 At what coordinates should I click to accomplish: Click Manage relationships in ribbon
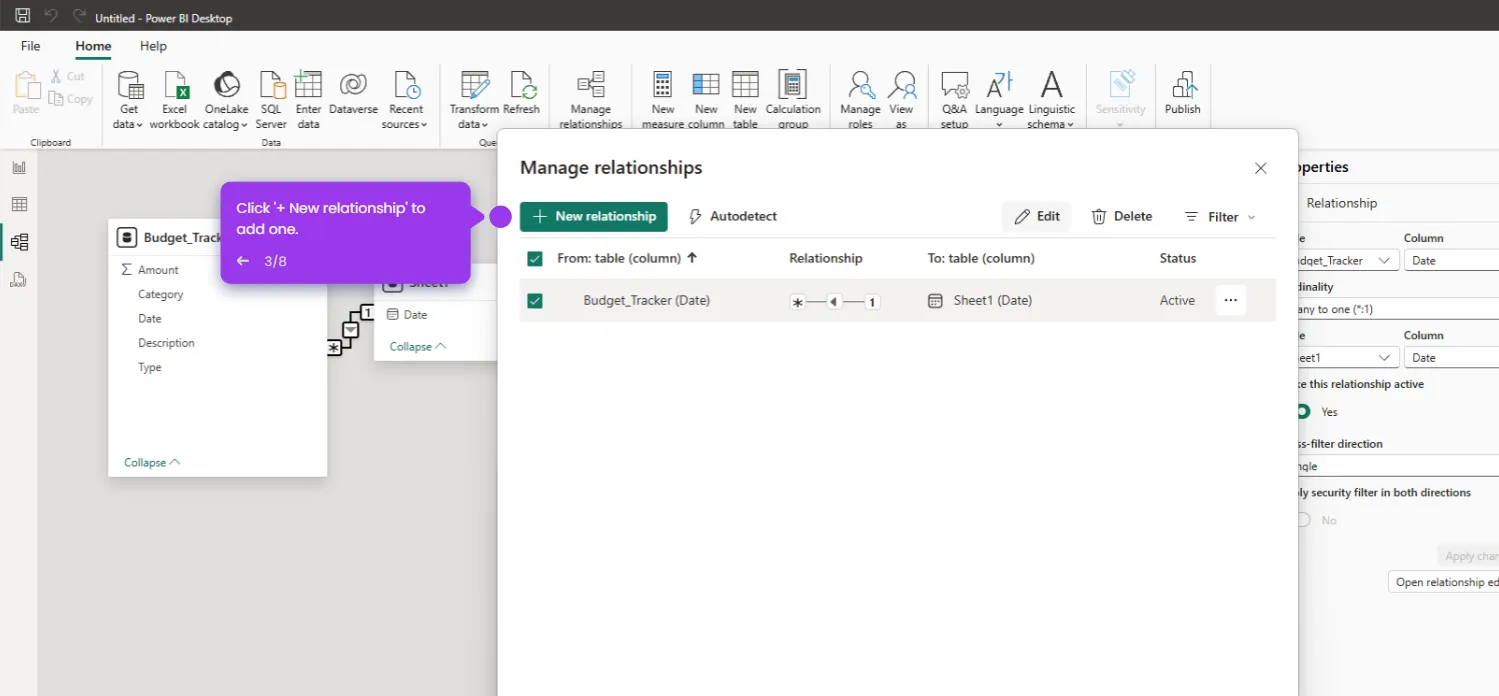click(591, 100)
